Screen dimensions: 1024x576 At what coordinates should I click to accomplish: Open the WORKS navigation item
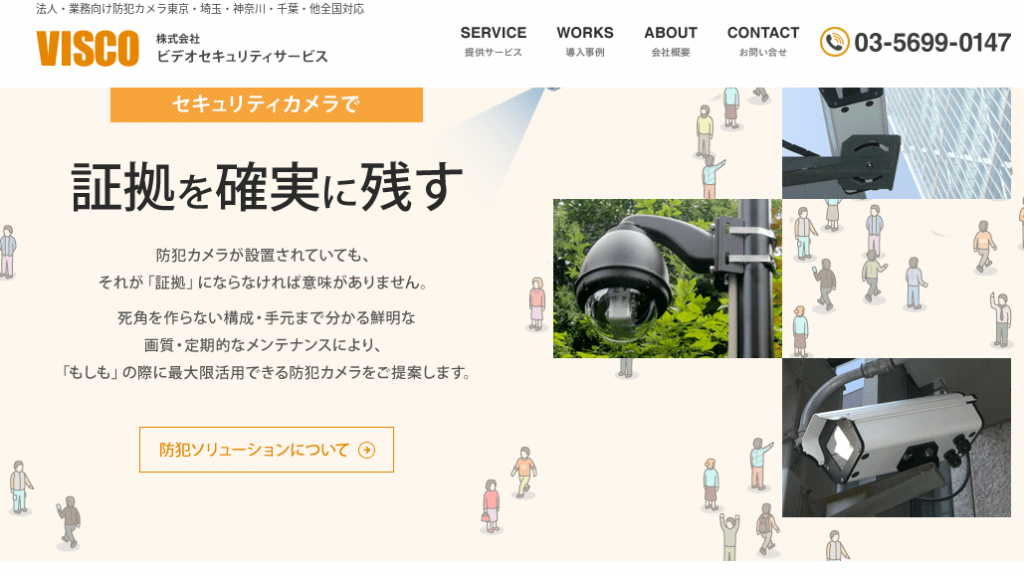point(585,32)
